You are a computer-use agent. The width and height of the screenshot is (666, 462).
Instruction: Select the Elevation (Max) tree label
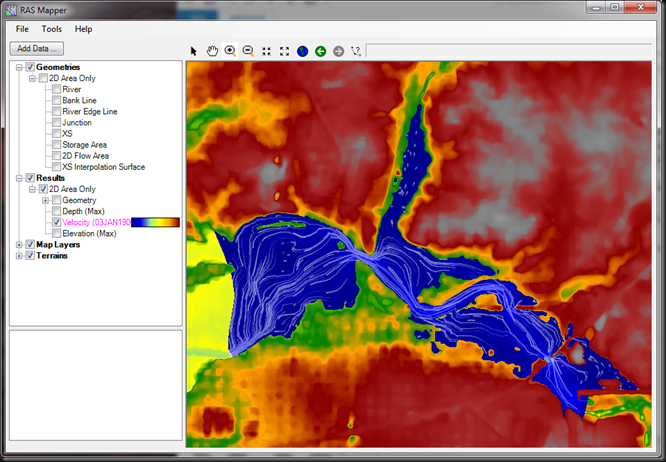pyautogui.click(x=89, y=233)
